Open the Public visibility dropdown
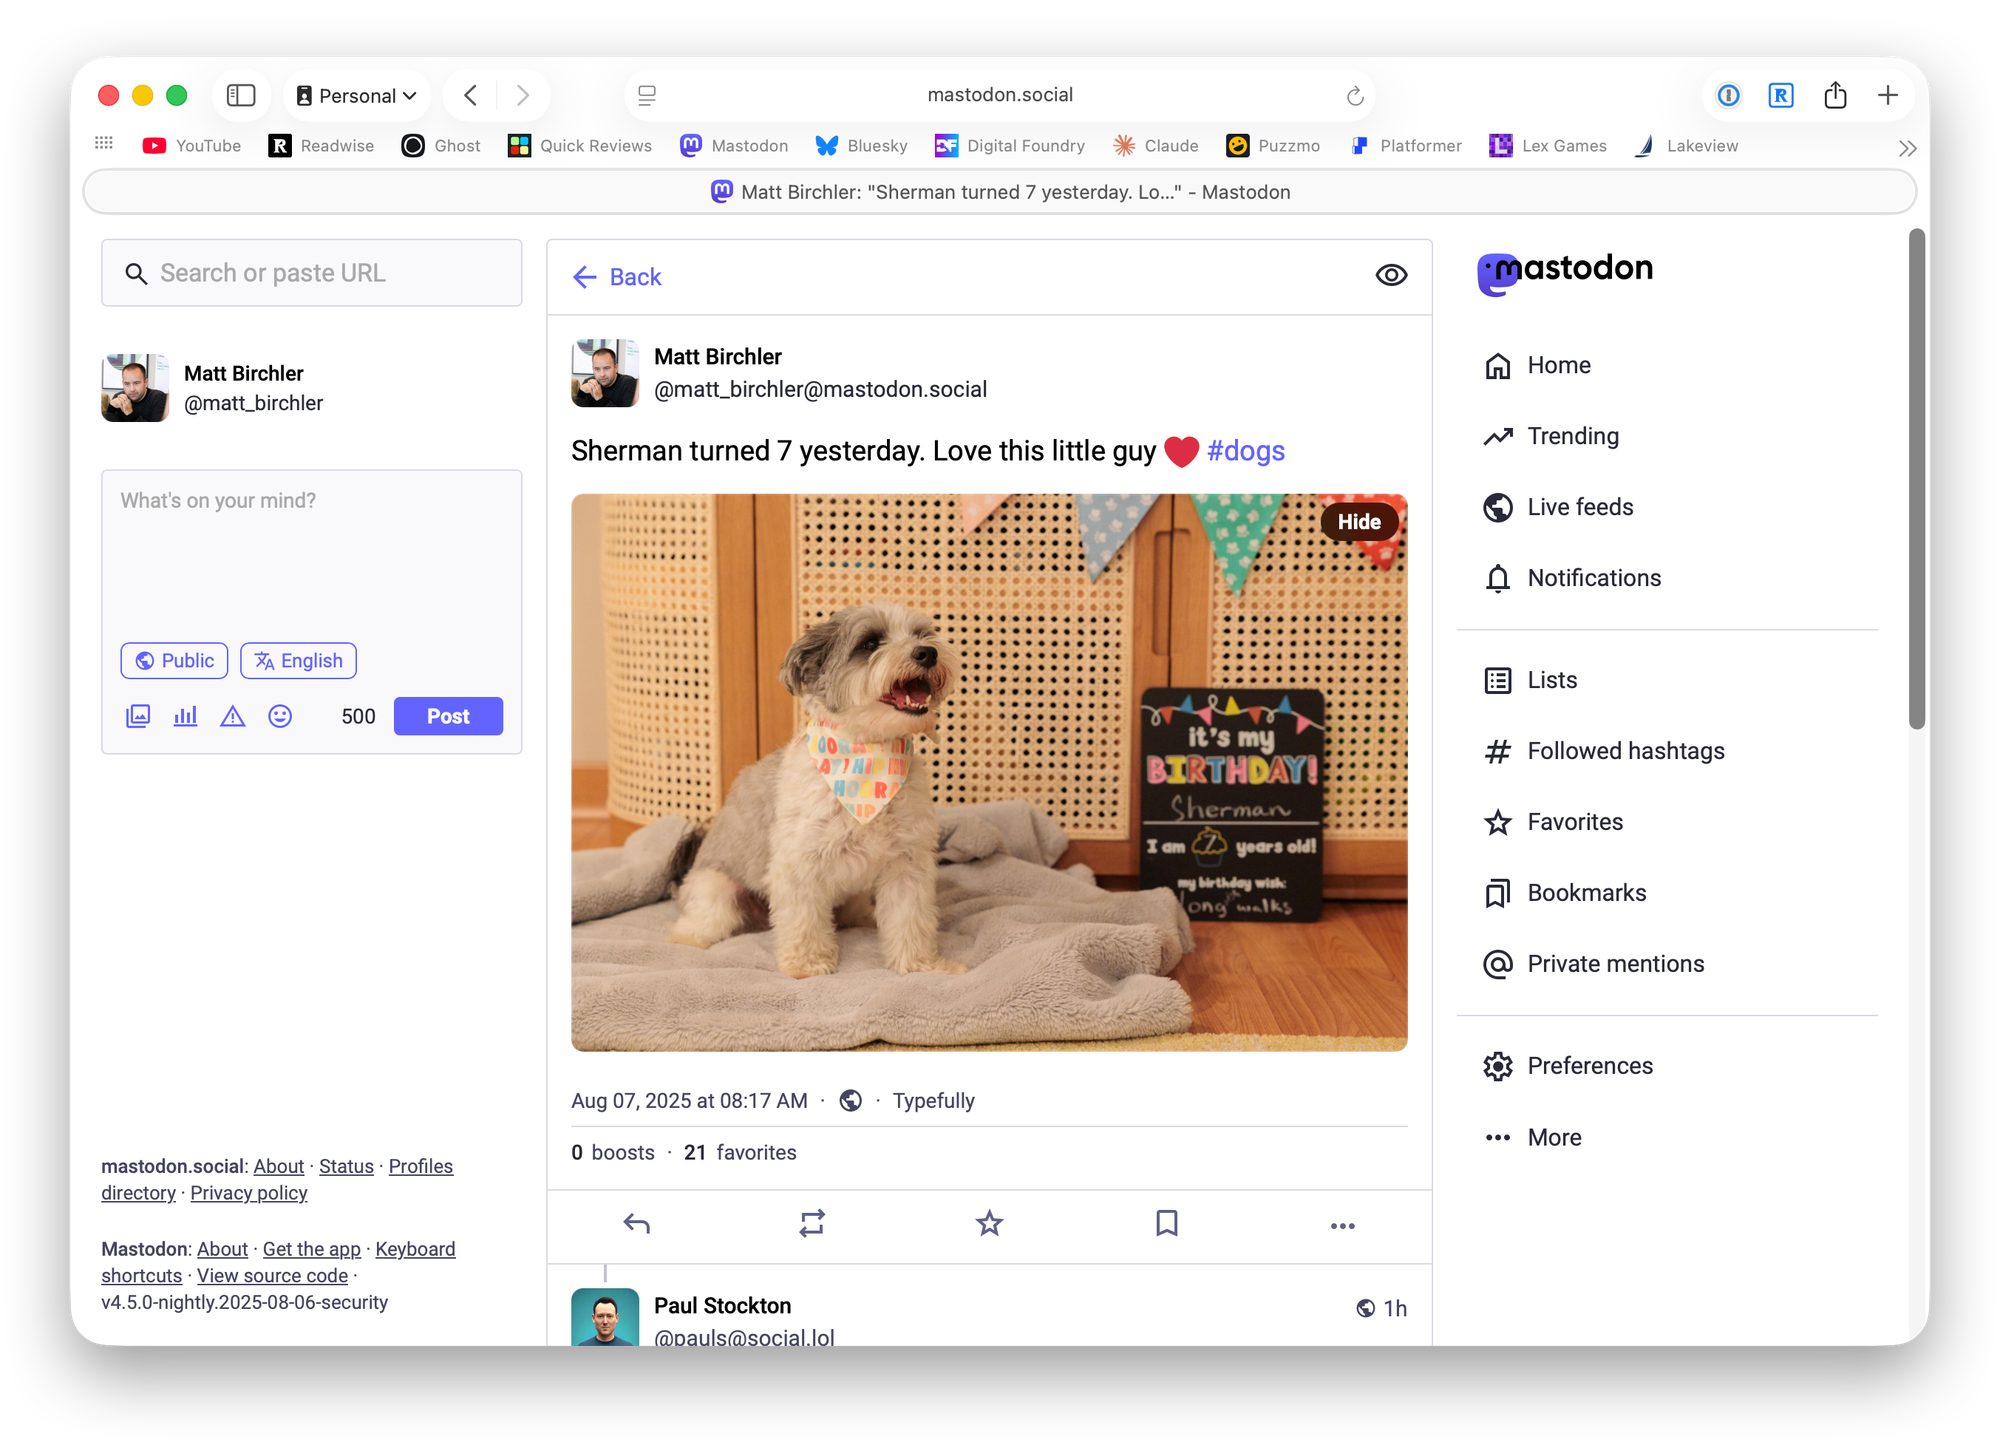This screenshot has width=2000, height=1456. click(x=174, y=661)
